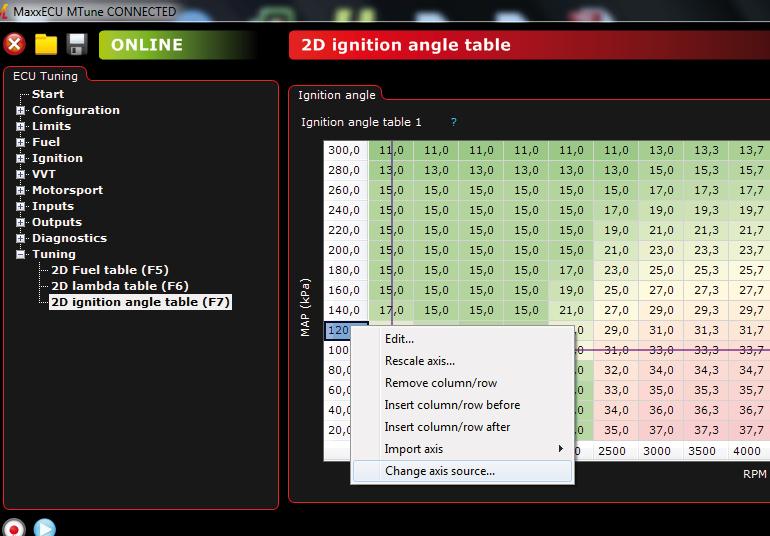This screenshot has width=770, height=536.
Task: Select cell 15,3 in the 280,0 row
Action: point(706,170)
